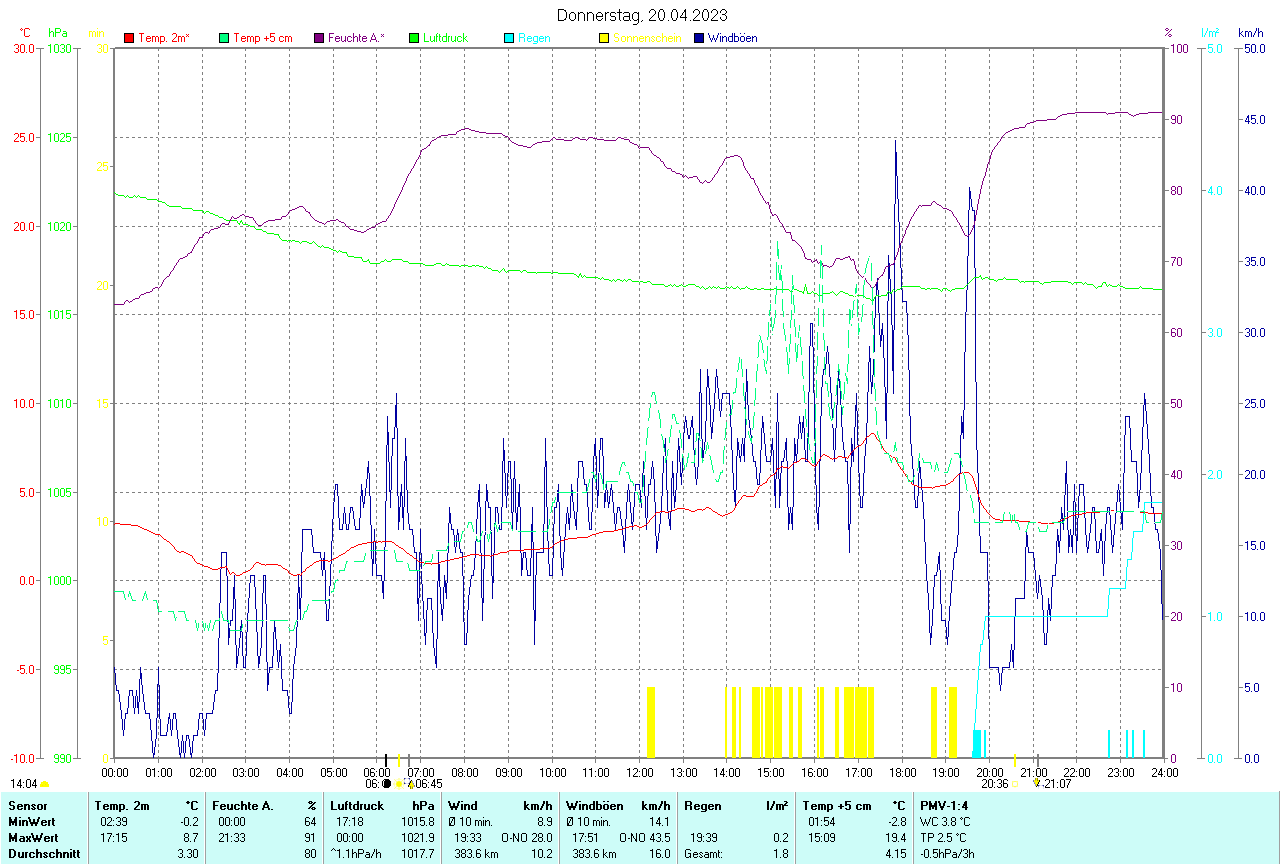Click the 'Gesamt:' rain total label
The image size is (1280, 864).
[703, 854]
